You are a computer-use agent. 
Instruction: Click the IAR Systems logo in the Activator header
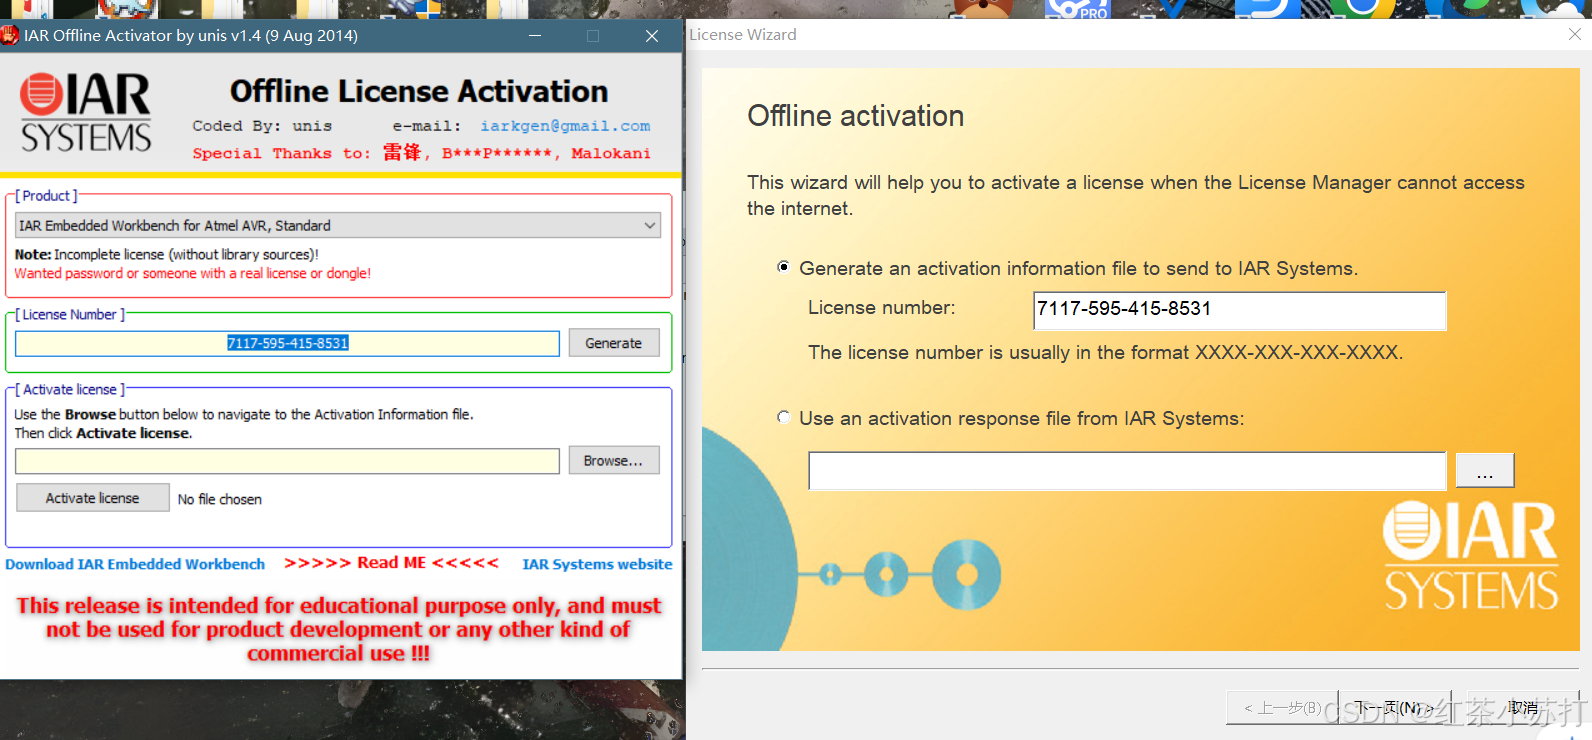click(86, 112)
